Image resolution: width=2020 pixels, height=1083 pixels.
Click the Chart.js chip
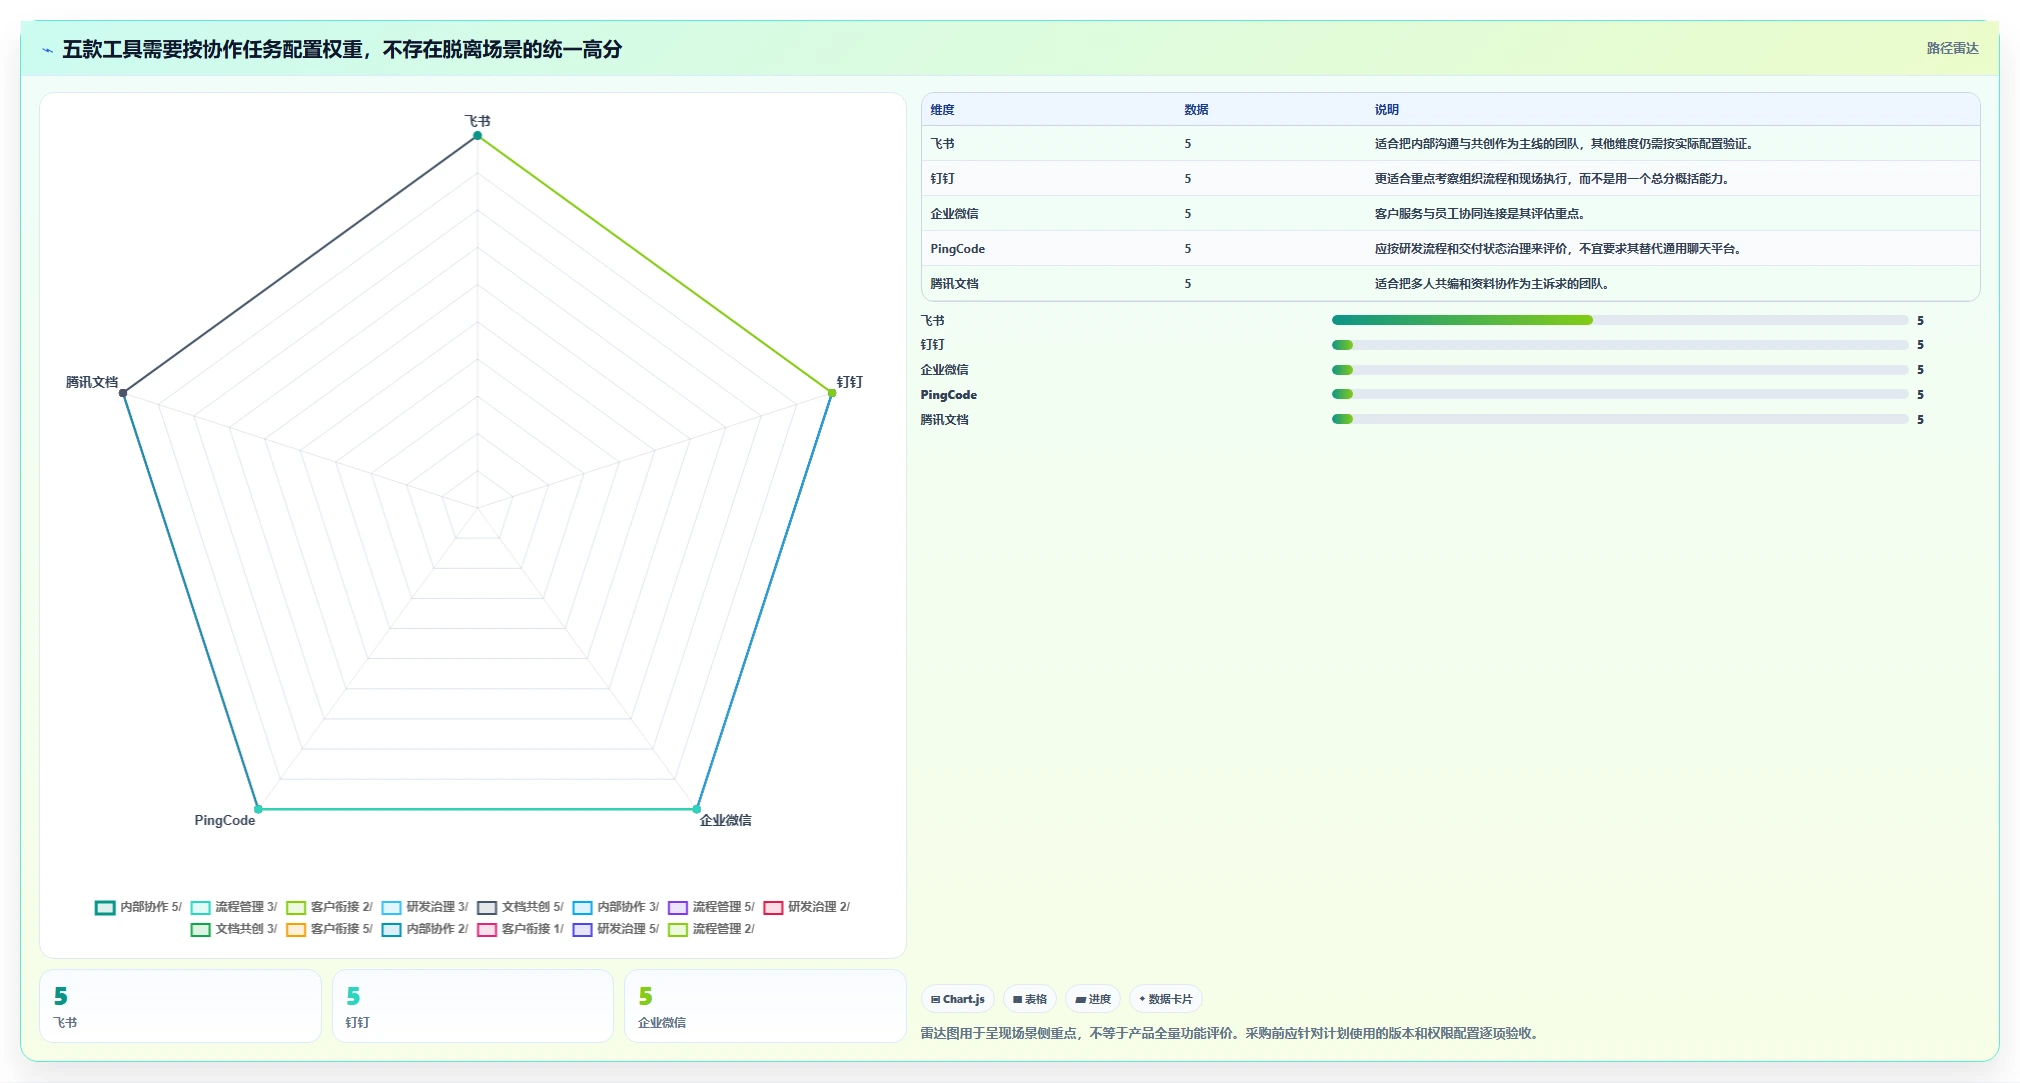click(x=958, y=999)
